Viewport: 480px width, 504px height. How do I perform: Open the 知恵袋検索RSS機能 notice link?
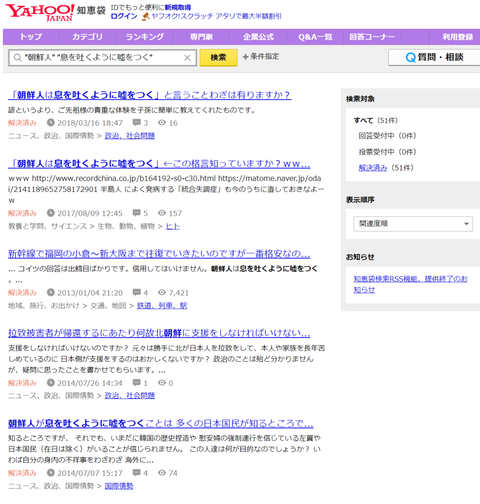[410, 284]
